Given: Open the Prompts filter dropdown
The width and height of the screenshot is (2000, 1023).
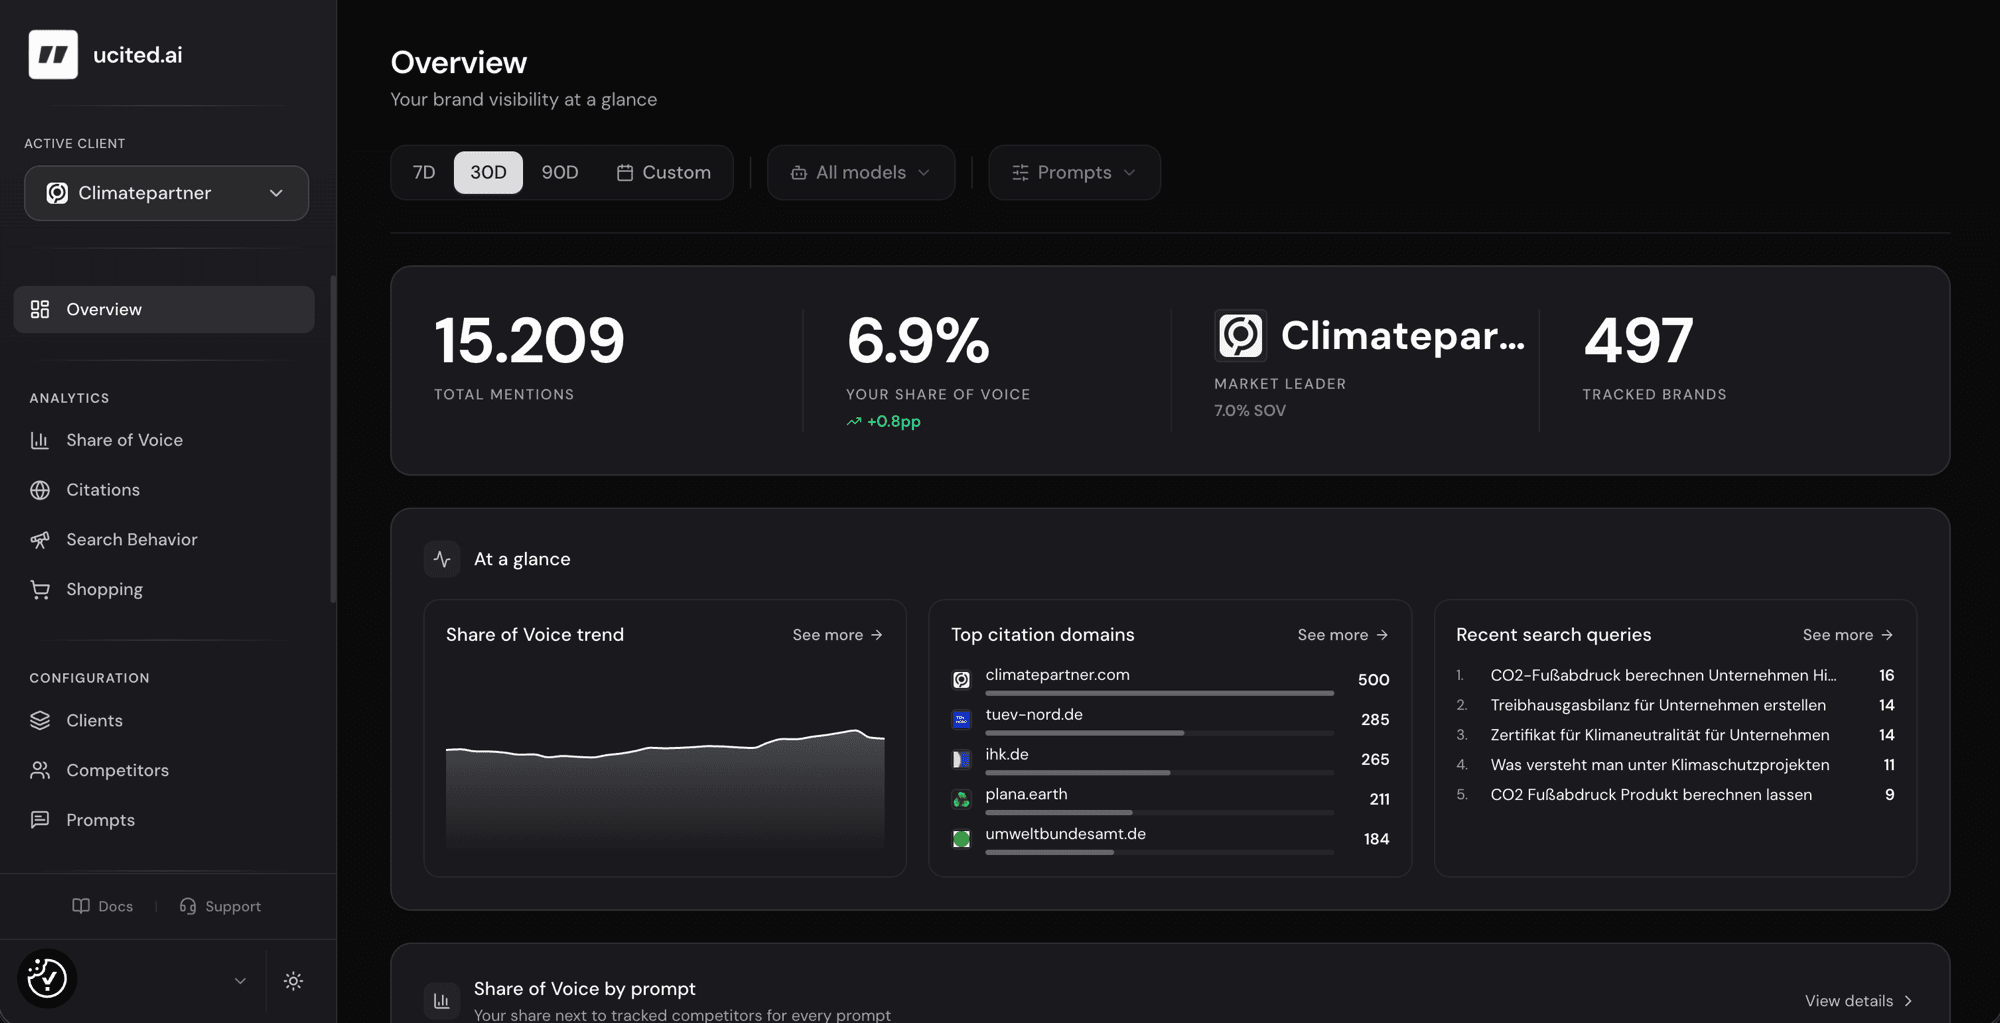Looking at the screenshot, I should click(1074, 173).
